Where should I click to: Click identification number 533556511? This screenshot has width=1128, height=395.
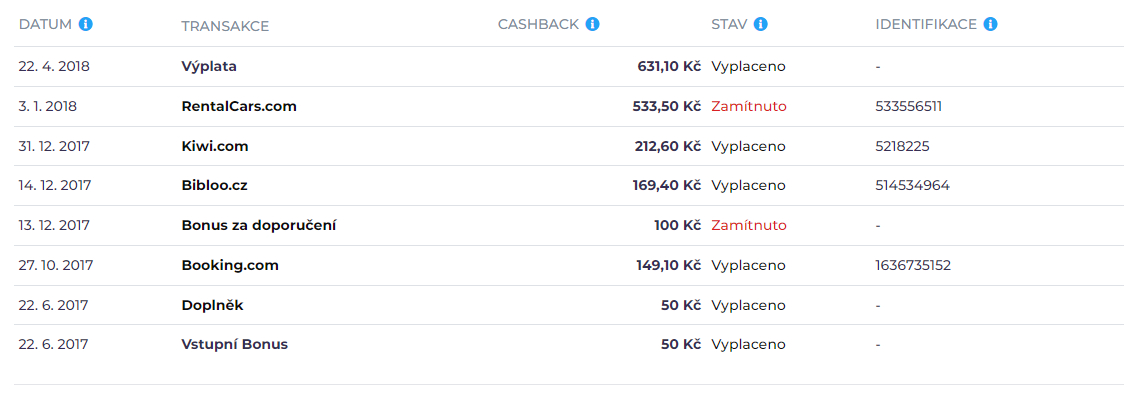point(909,106)
